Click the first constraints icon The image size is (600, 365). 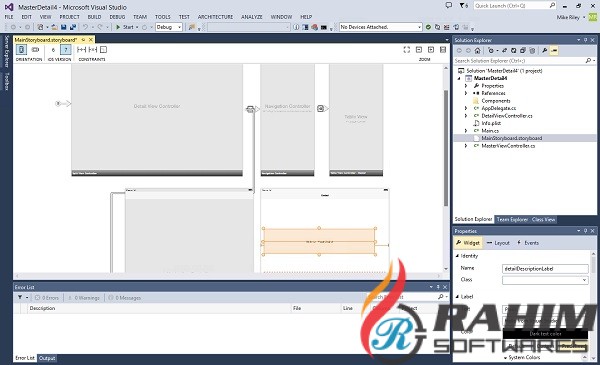point(81,49)
